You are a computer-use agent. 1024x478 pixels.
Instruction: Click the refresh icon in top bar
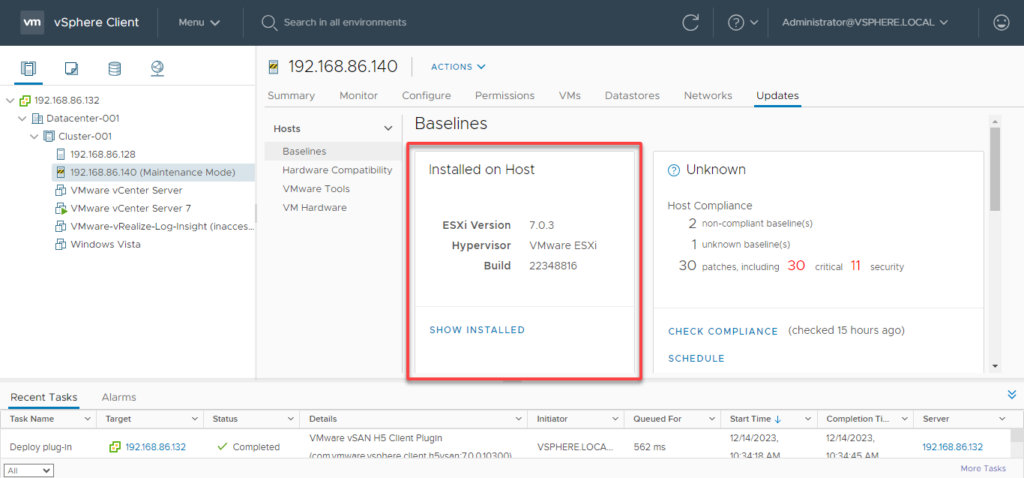[690, 22]
